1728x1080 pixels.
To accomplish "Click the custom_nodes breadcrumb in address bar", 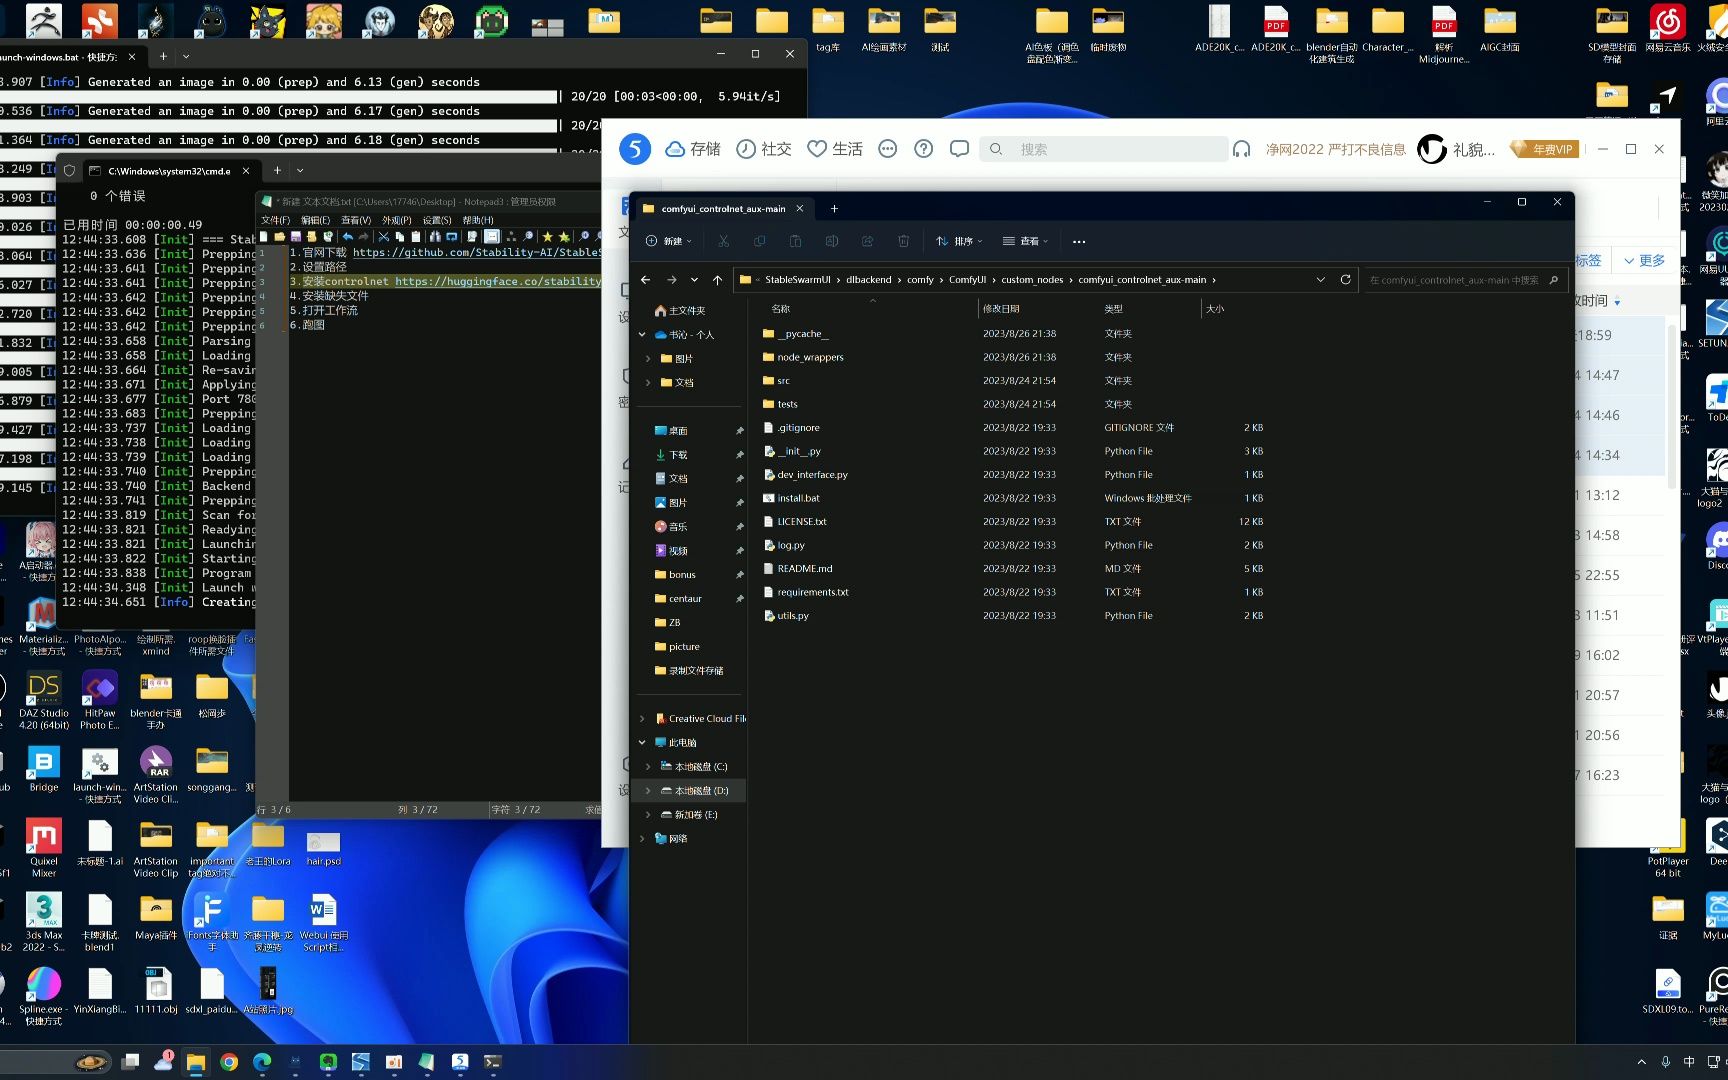I will [x=1032, y=280].
